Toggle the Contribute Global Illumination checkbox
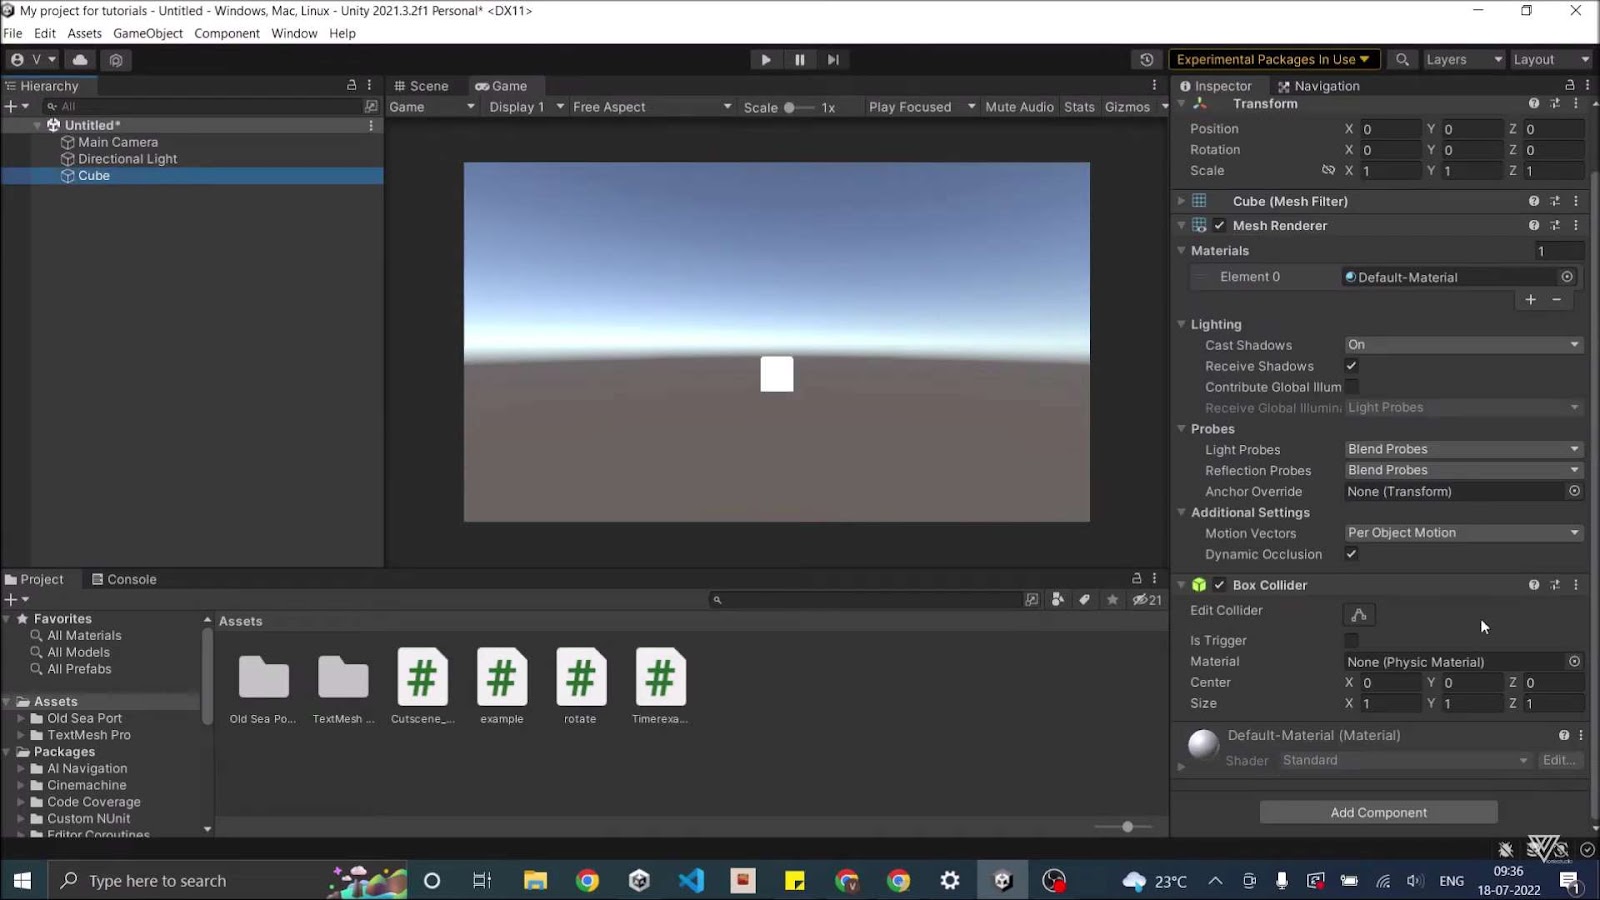The image size is (1600, 900). pyautogui.click(x=1351, y=387)
